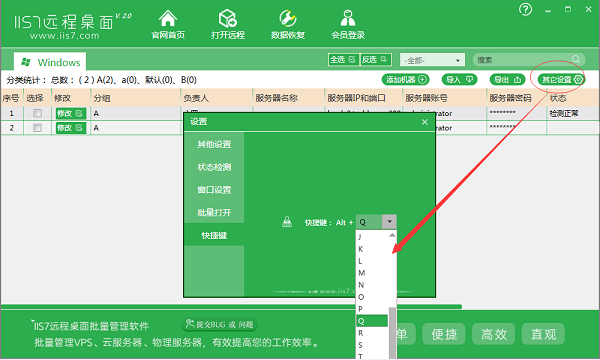Viewport: 600px width, 360px height.
Task: Open 数据恢复 data recovery tool
Action: point(288,24)
